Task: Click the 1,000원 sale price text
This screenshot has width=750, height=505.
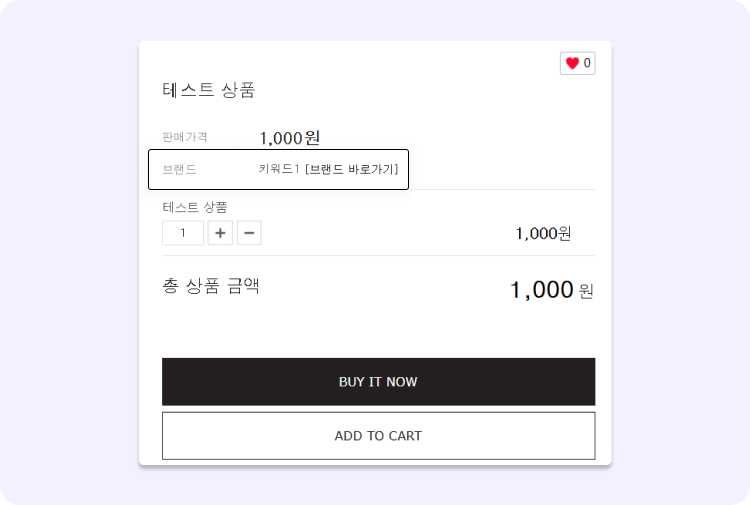Action: 289,138
